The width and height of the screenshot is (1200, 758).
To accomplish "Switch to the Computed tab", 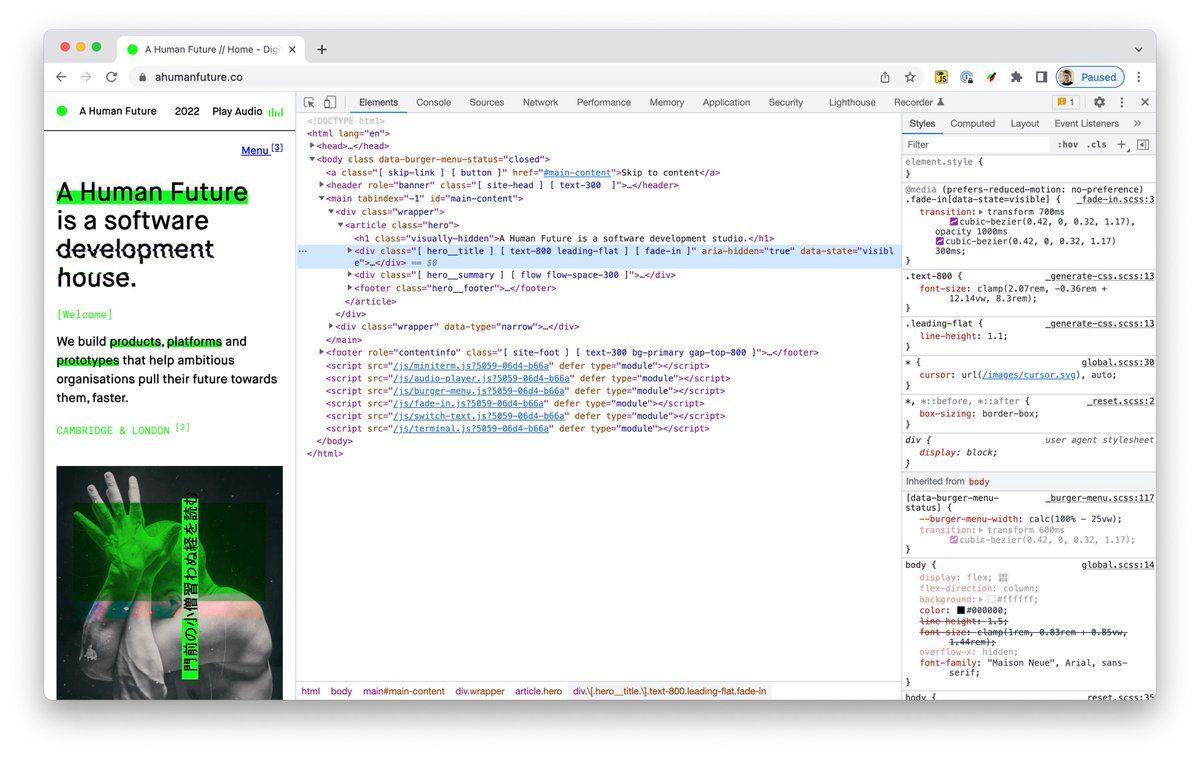I will [972, 123].
